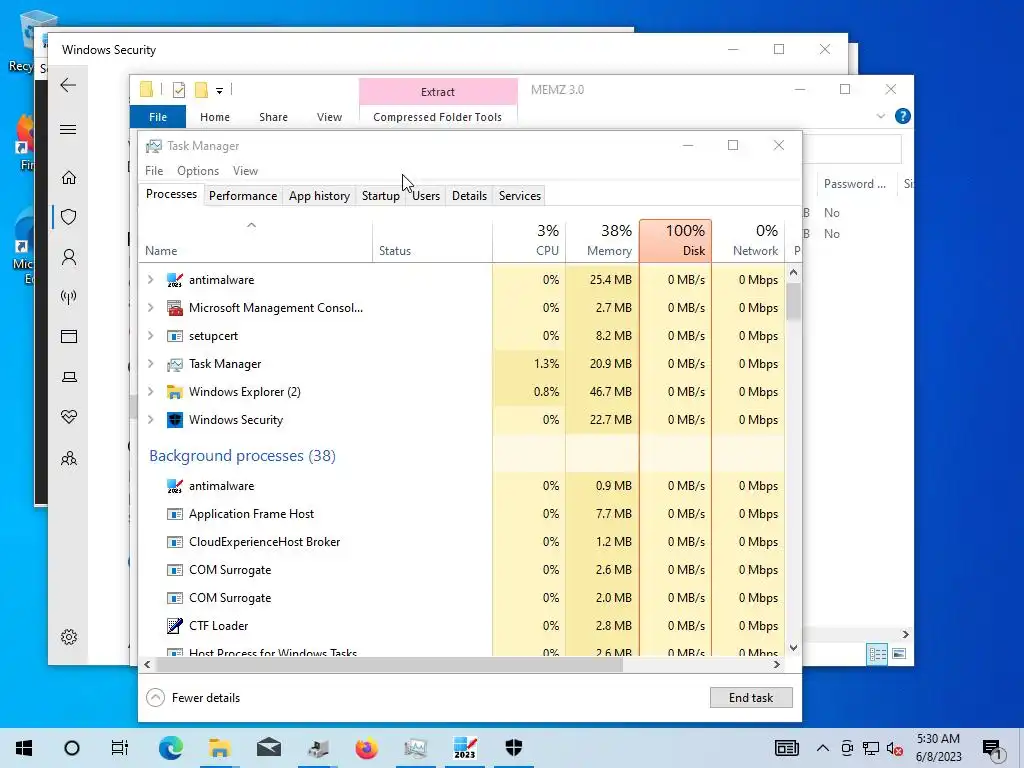Expand the File Explorer ribbon with the chevron arrow
The image size is (1024, 768).
pyautogui.click(x=880, y=116)
